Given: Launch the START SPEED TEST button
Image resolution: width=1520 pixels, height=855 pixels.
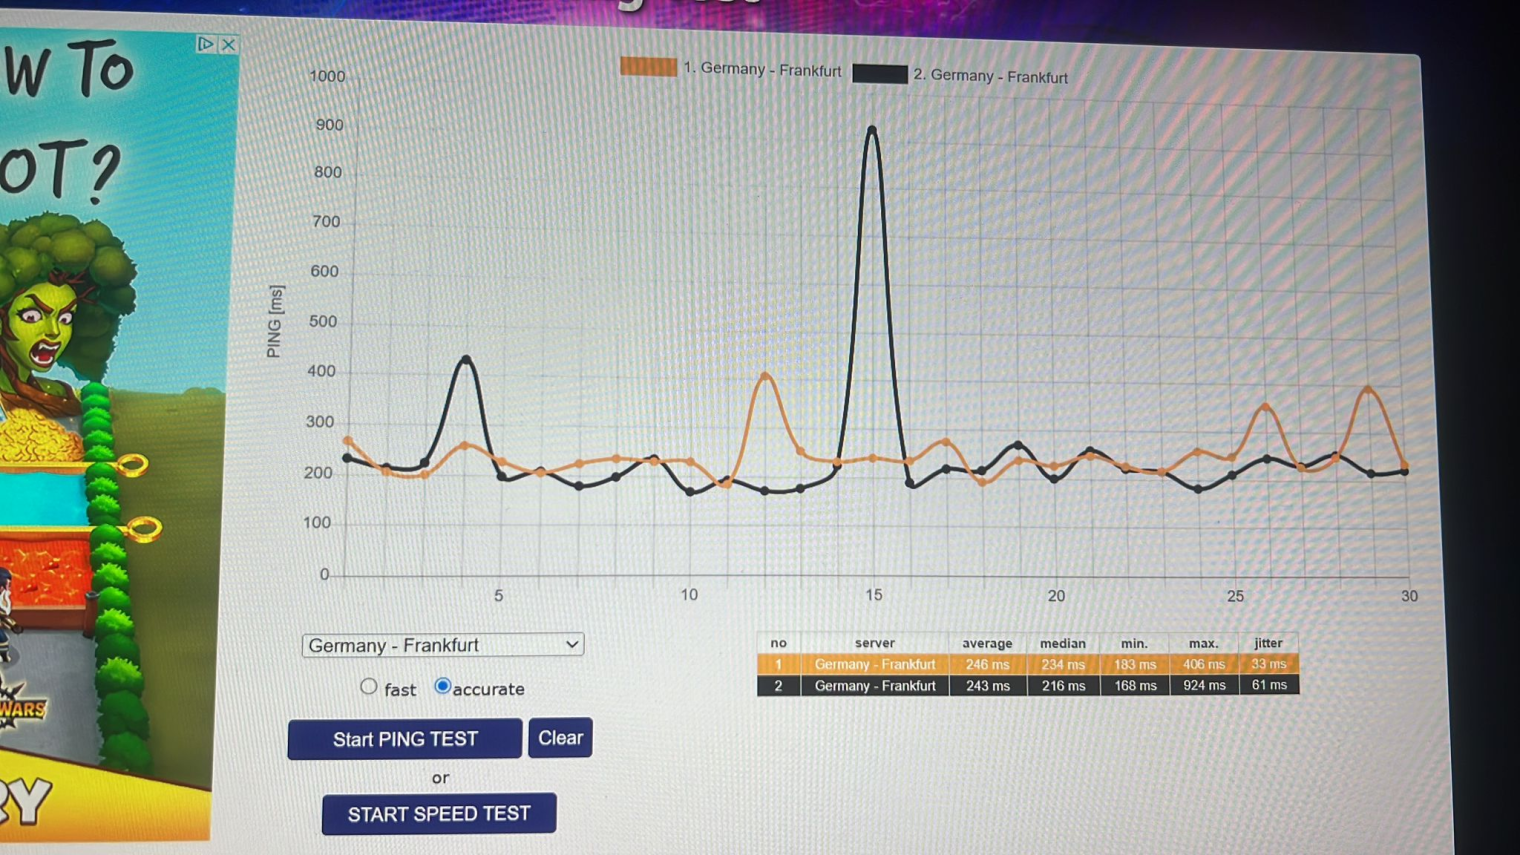Looking at the screenshot, I should (x=439, y=814).
